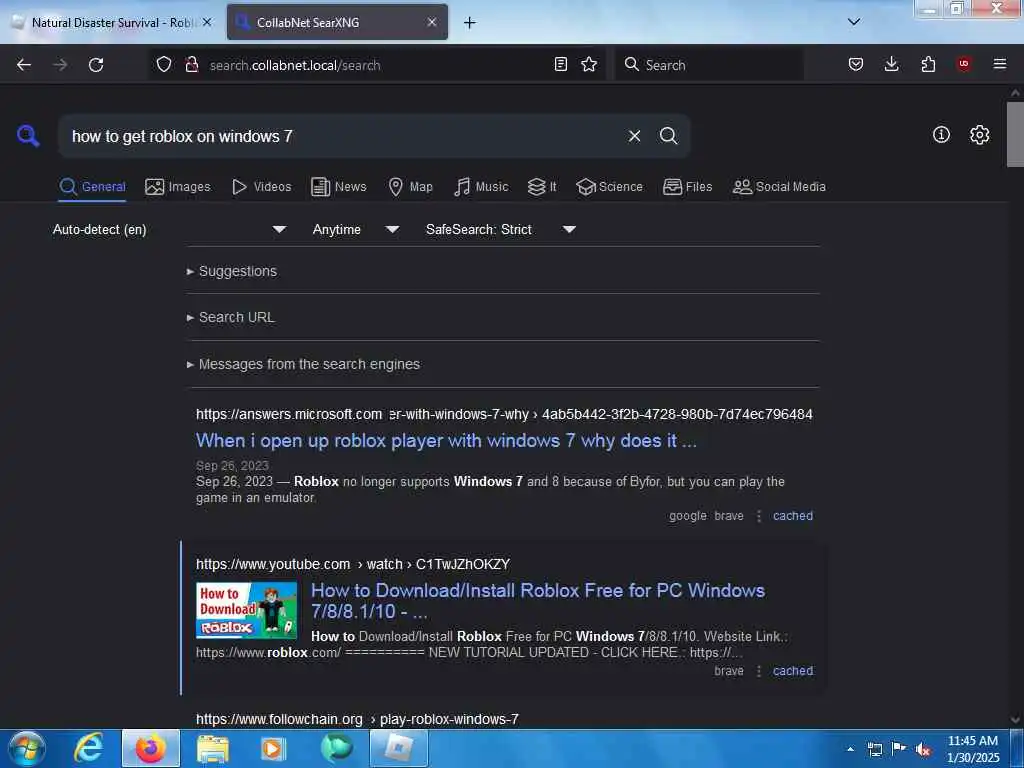The width and height of the screenshot is (1024, 768).
Task: Select the General search category
Action: click(92, 187)
